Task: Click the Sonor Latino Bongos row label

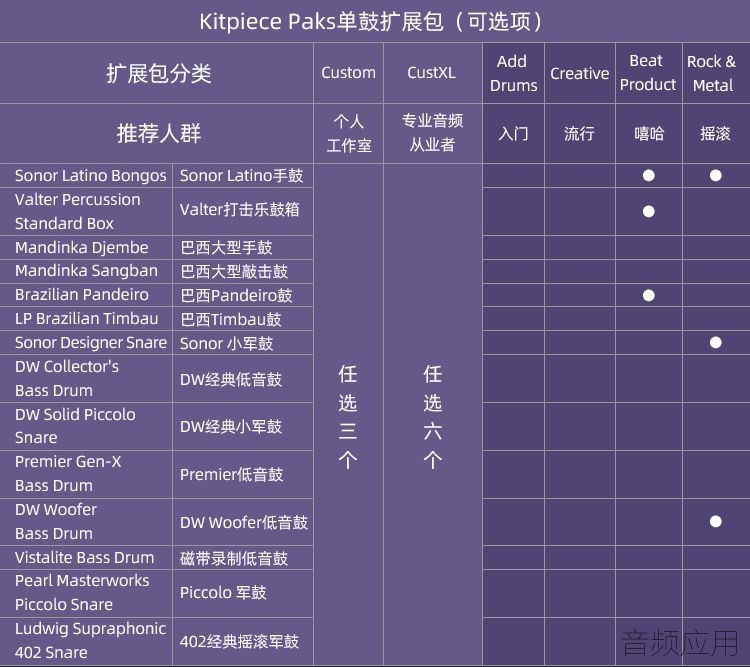Action: [x=90, y=176]
